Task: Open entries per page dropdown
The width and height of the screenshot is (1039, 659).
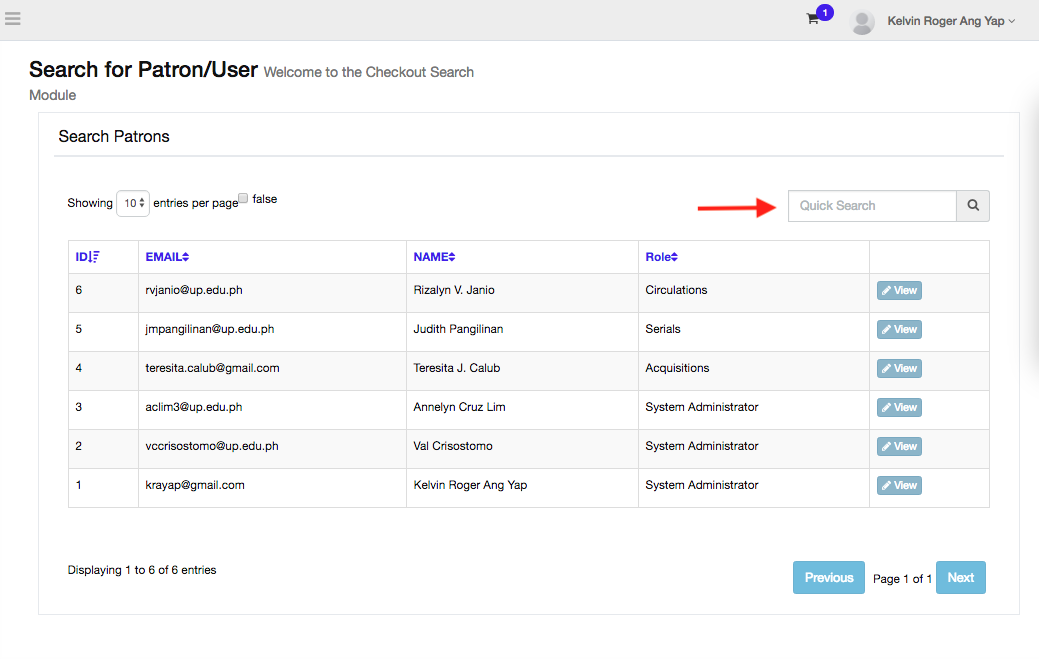Action: (133, 203)
